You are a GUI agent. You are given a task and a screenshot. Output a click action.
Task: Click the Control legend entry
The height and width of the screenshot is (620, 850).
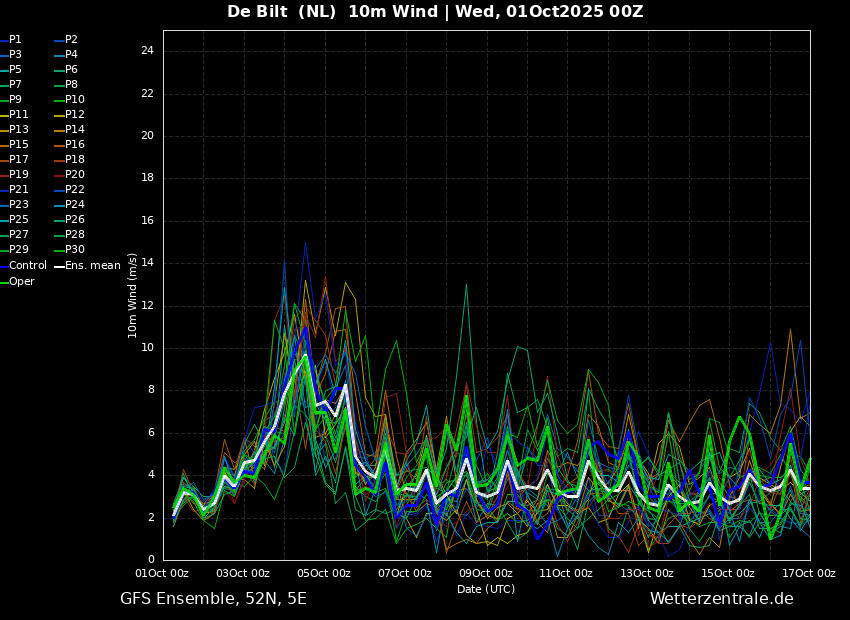pos(23,266)
